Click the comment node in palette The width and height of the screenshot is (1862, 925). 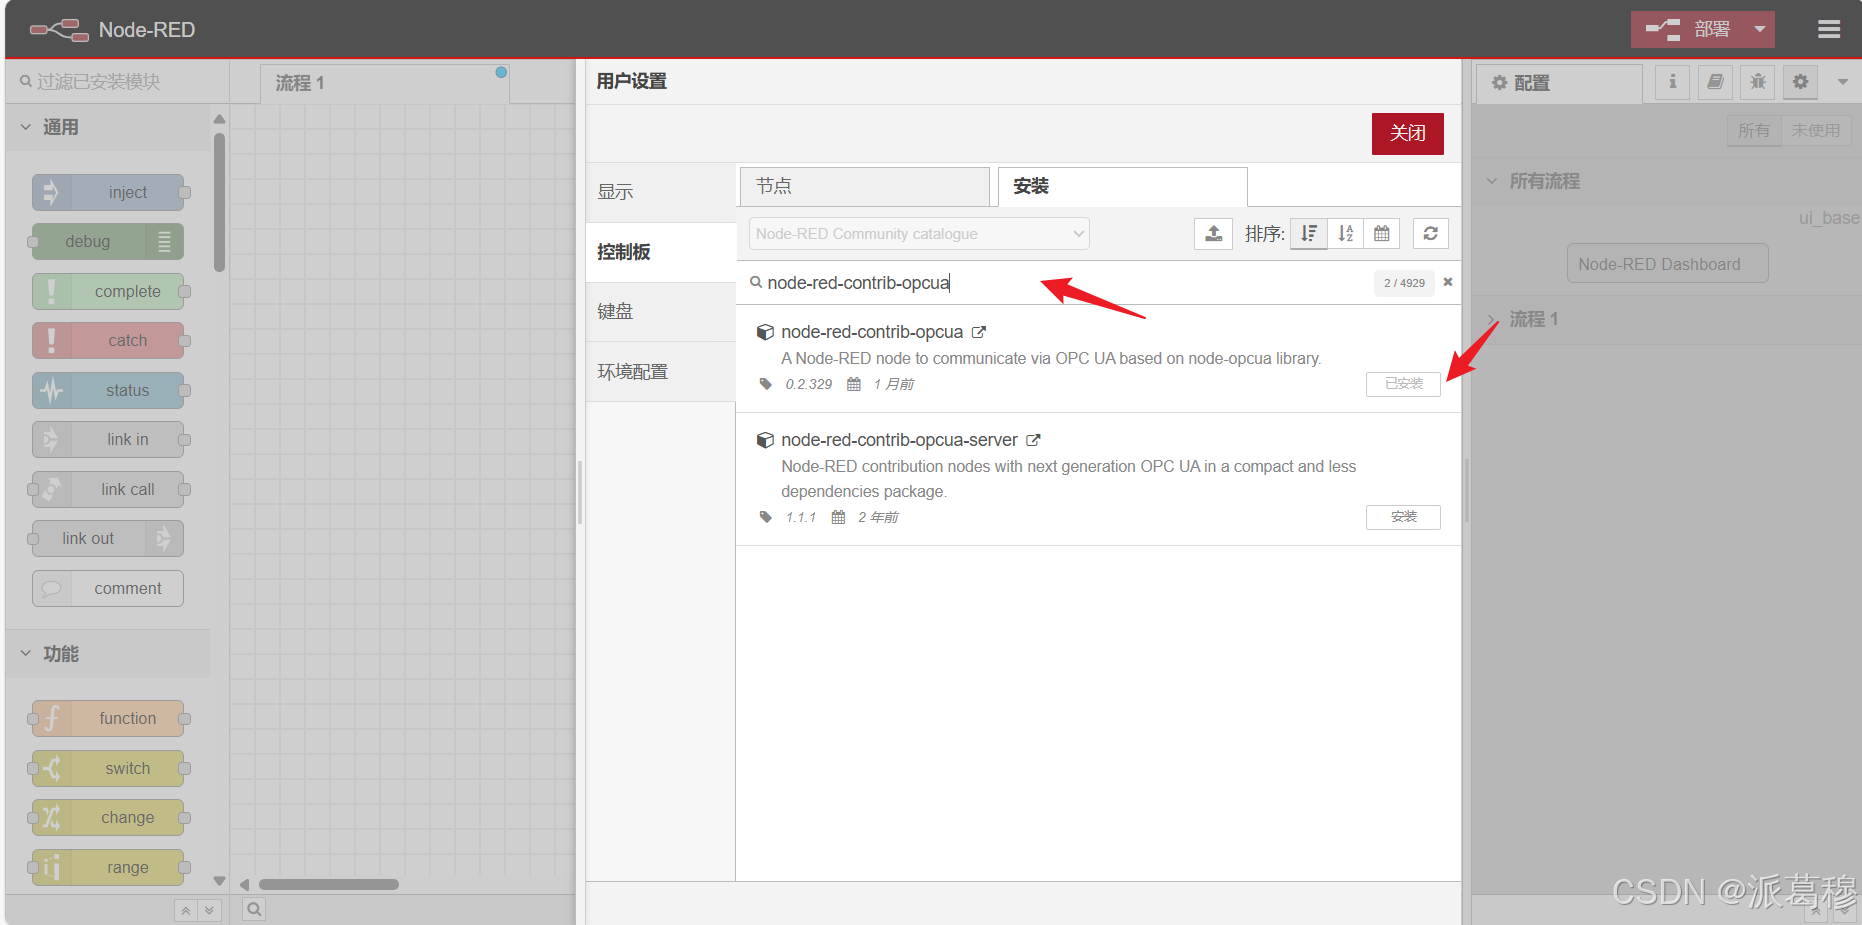point(108,588)
